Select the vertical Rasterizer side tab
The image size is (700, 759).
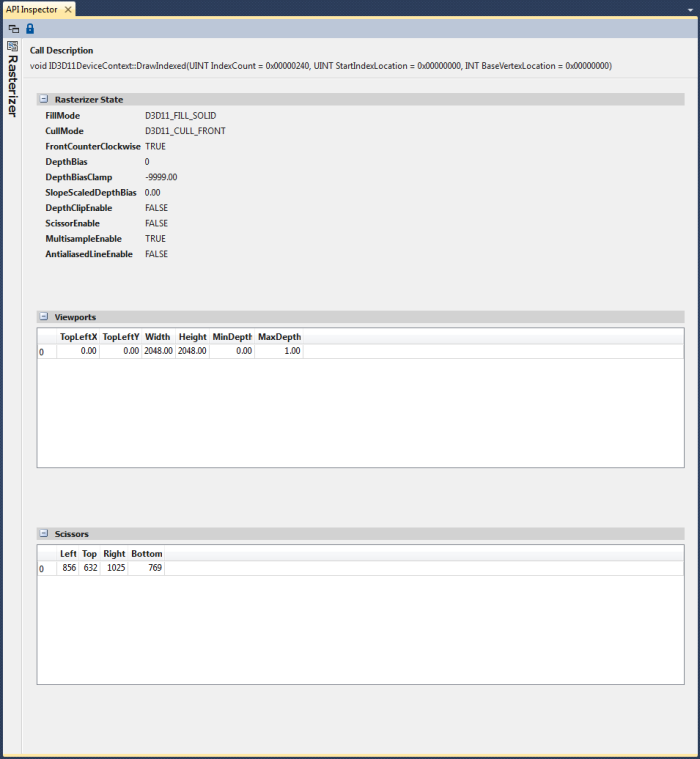[x=12, y=85]
